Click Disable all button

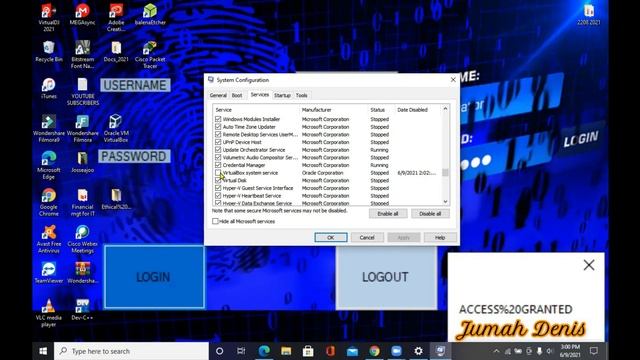[430, 213]
